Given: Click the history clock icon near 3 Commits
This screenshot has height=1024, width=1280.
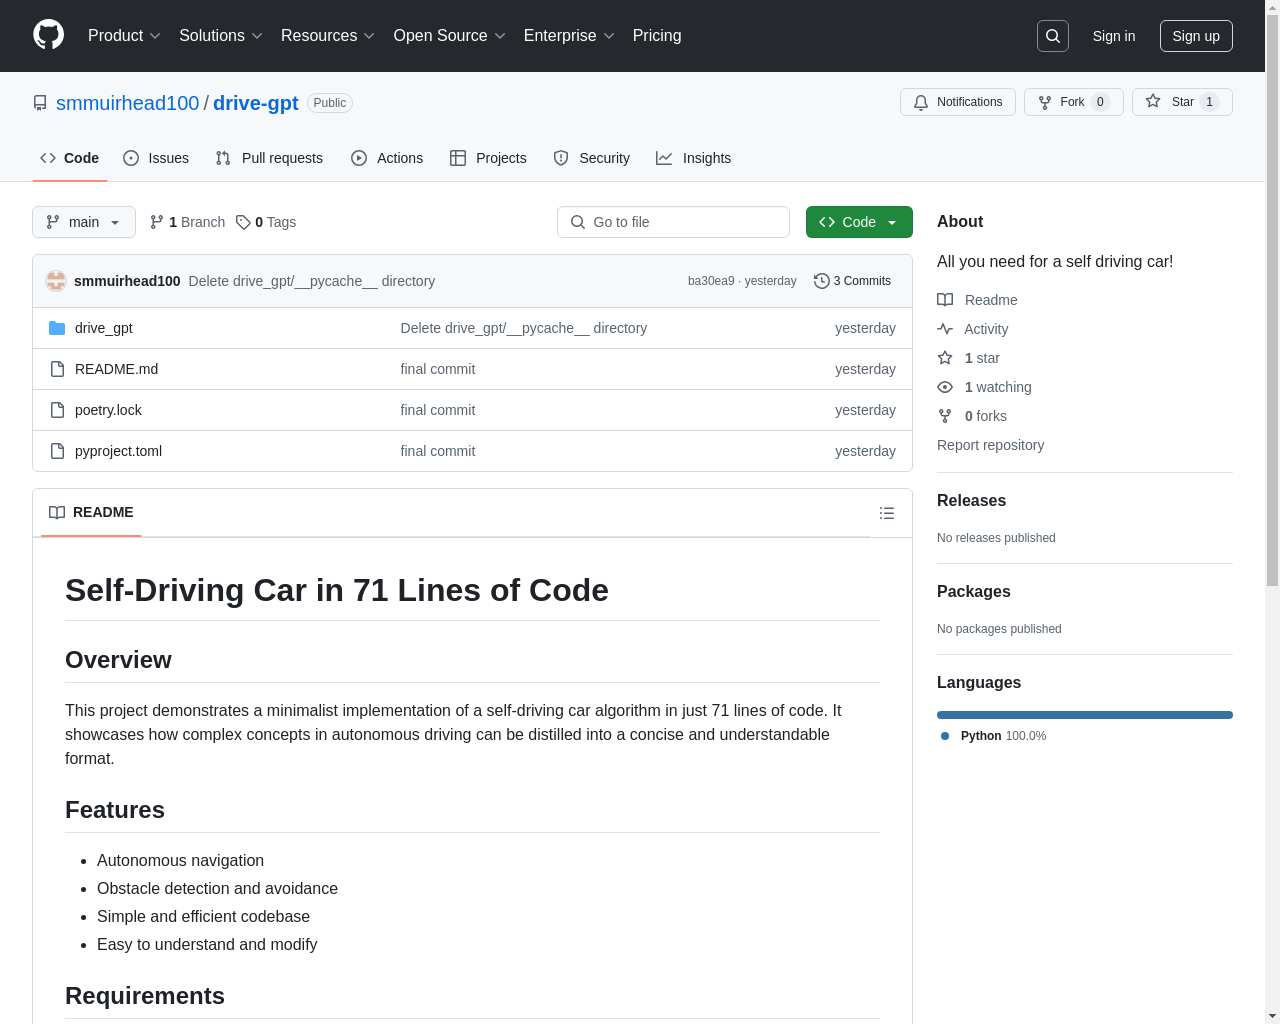Looking at the screenshot, I should point(822,281).
